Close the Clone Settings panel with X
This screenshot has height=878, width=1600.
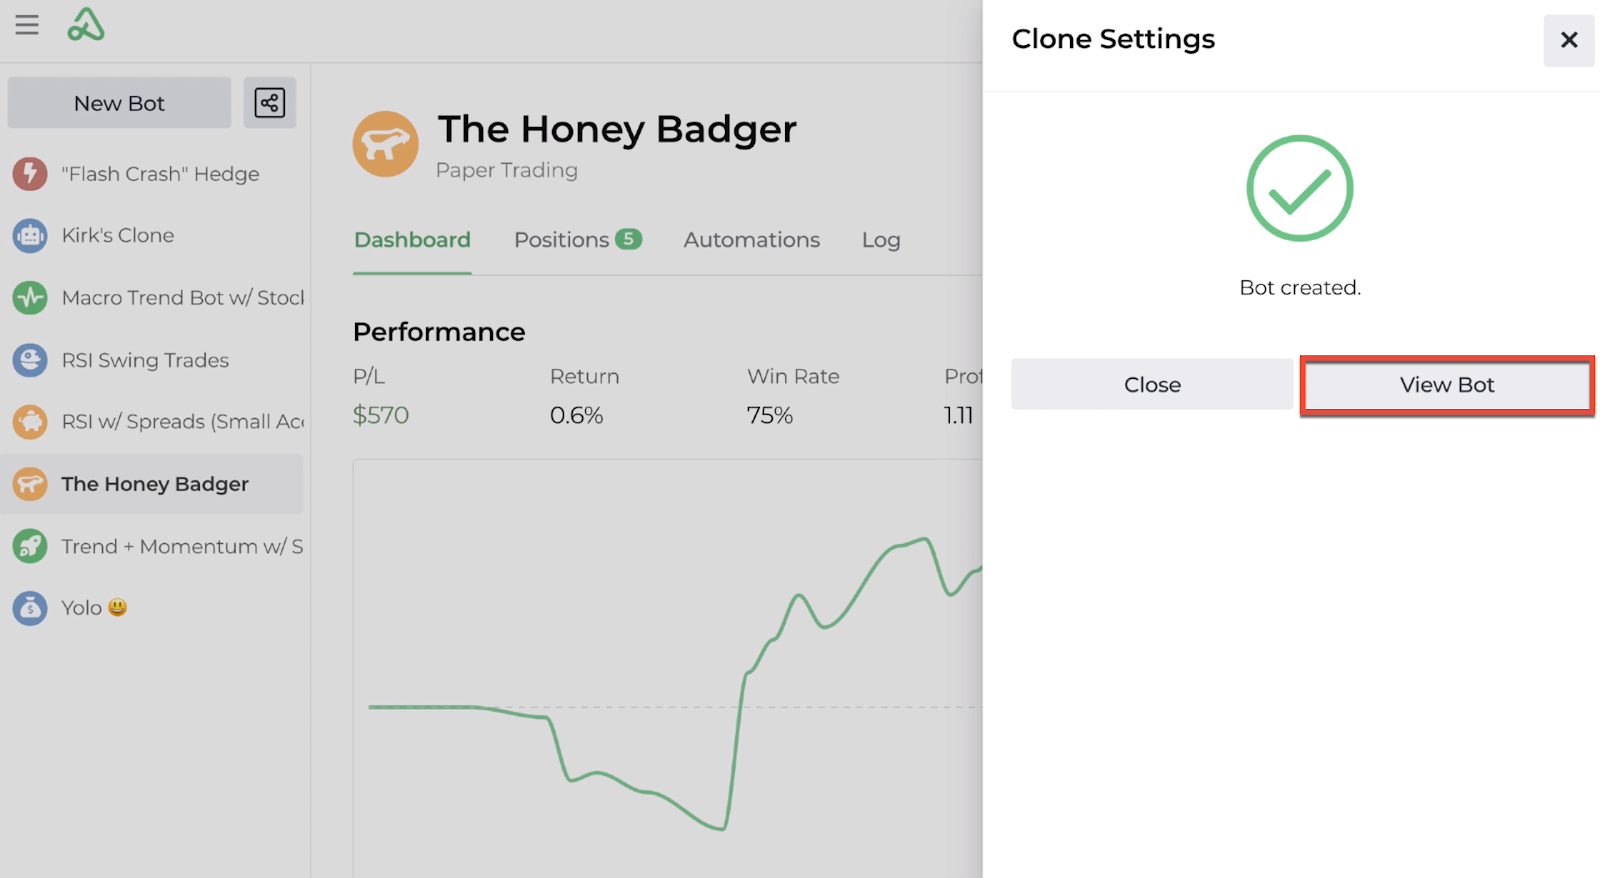(x=1569, y=40)
